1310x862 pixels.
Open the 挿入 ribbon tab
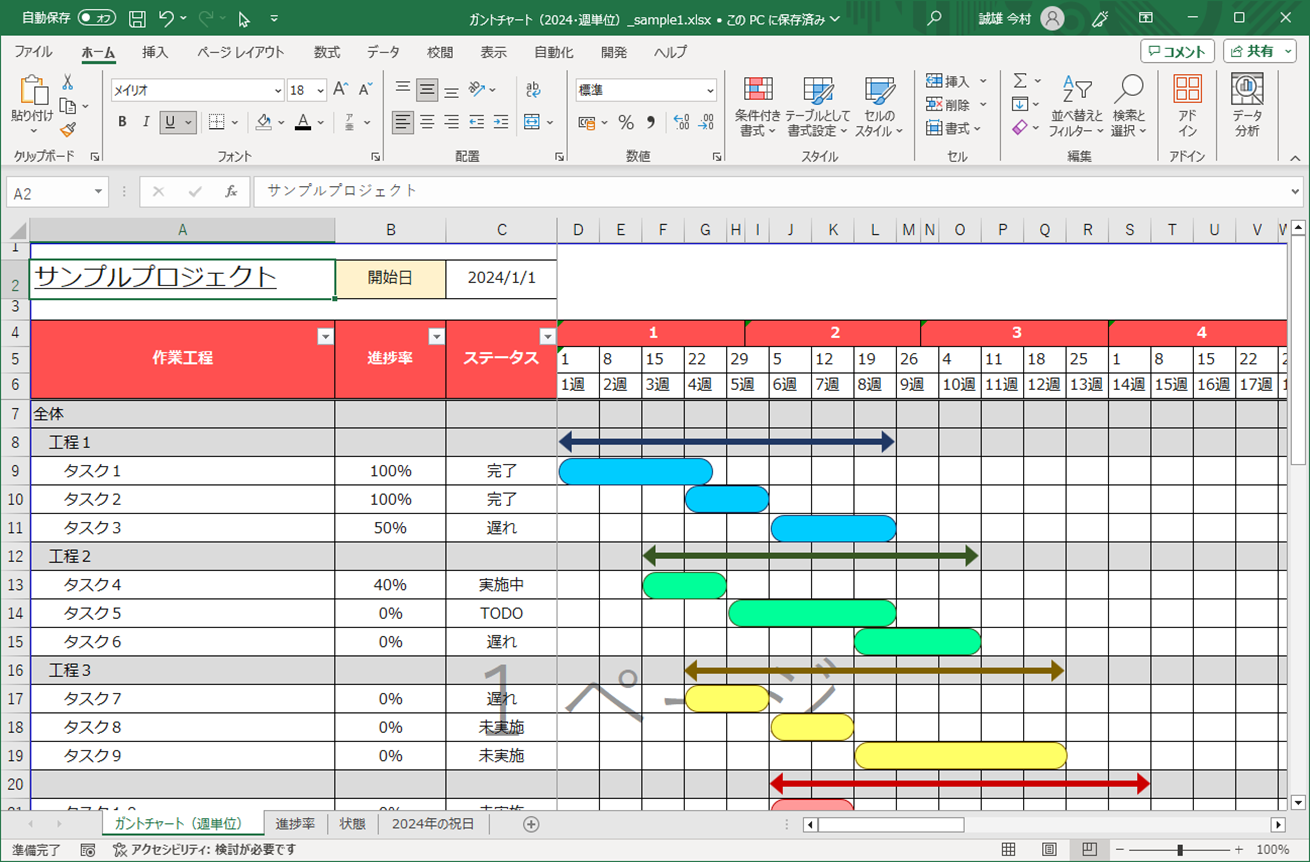[155, 52]
